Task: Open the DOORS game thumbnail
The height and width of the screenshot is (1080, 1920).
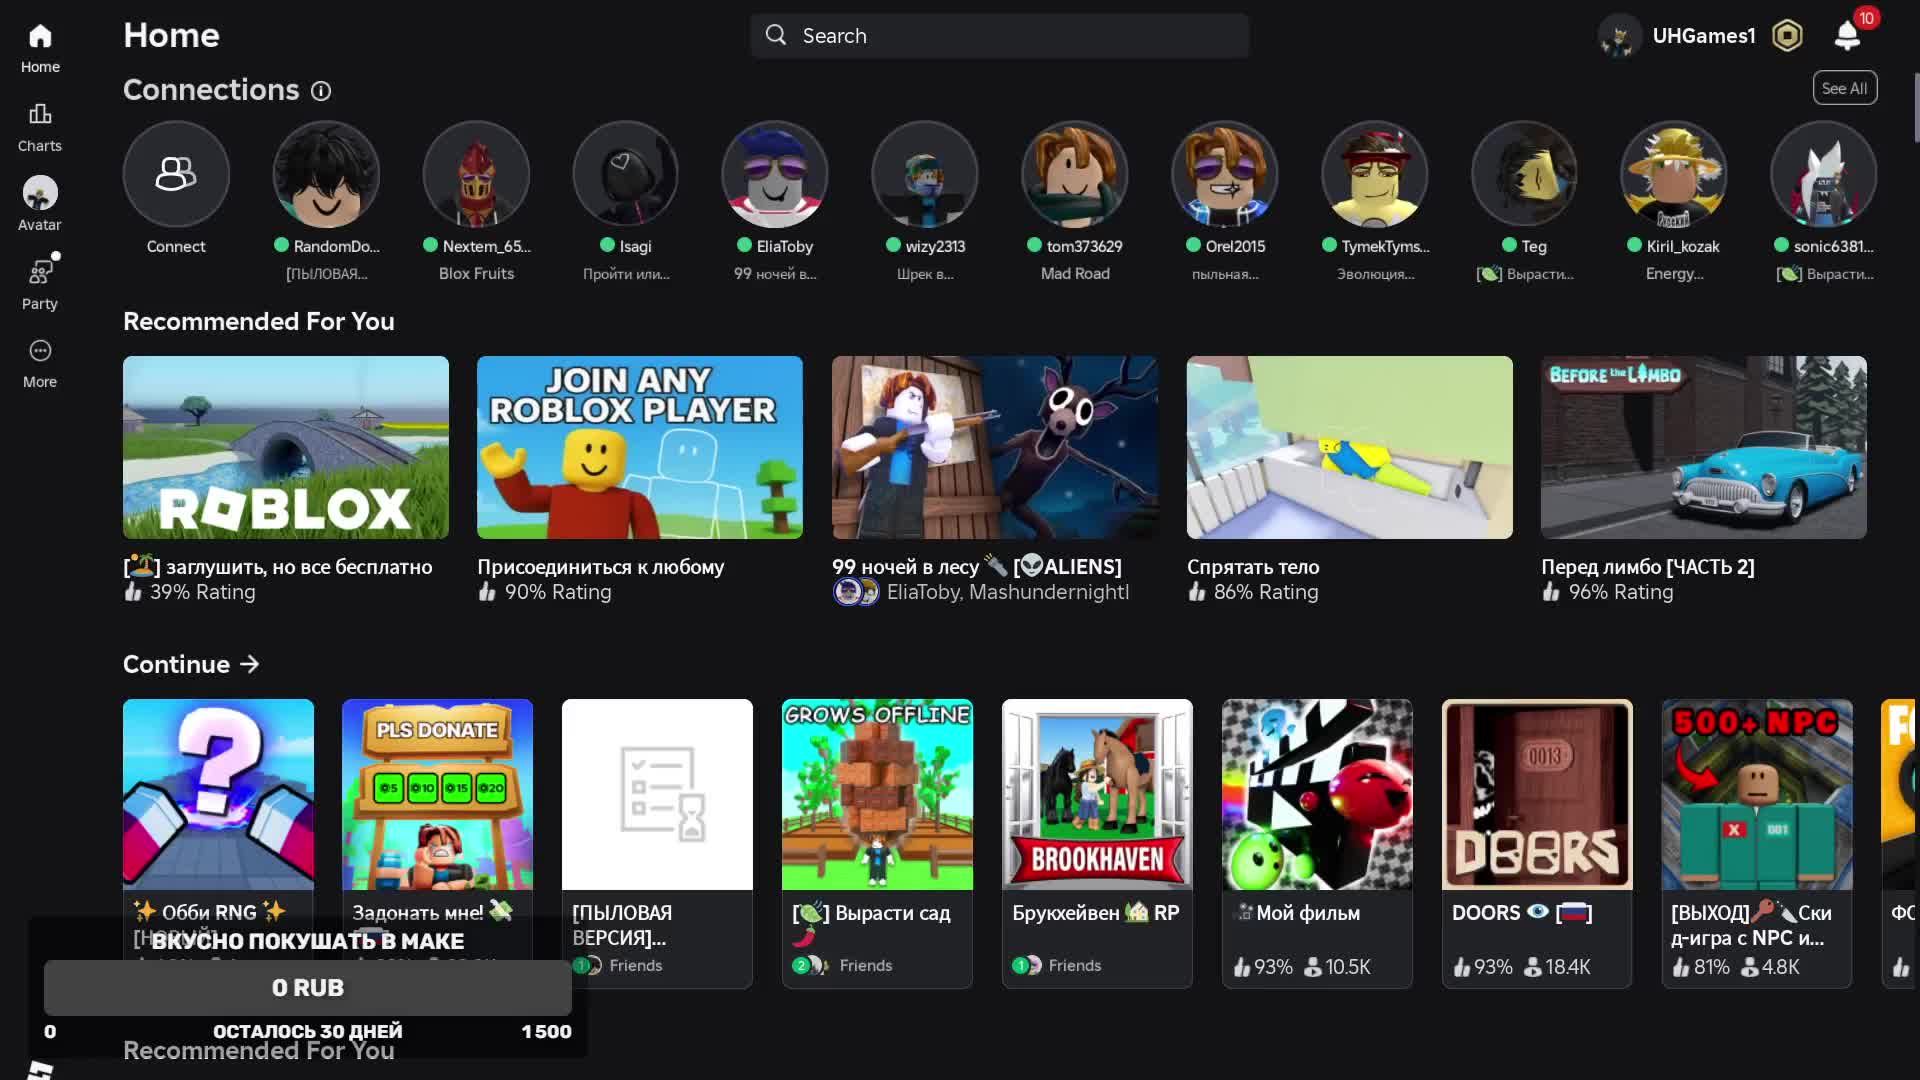Action: (x=1537, y=795)
